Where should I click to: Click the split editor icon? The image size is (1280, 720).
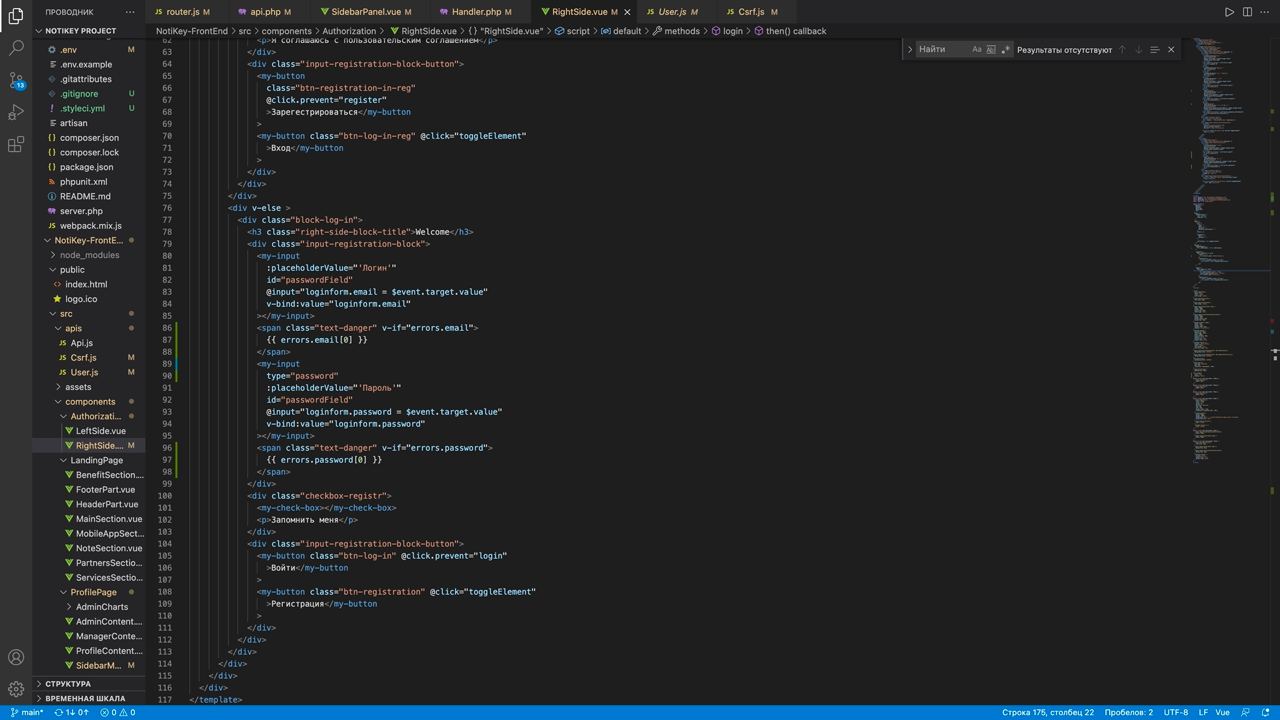click(1248, 12)
